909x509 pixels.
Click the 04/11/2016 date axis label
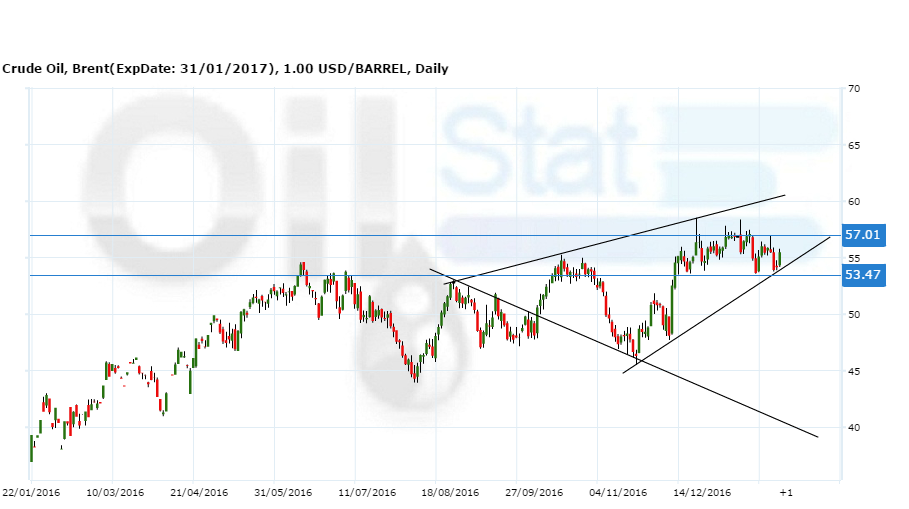[x=617, y=493]
